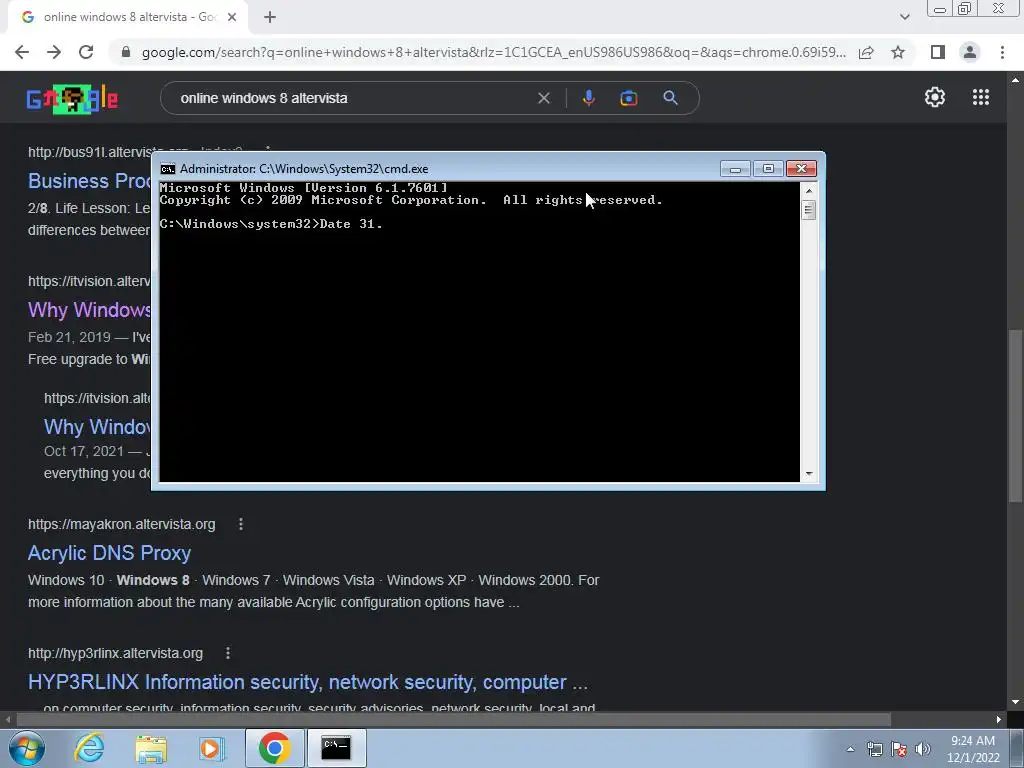Open Google apps grid

pos(981,97)
